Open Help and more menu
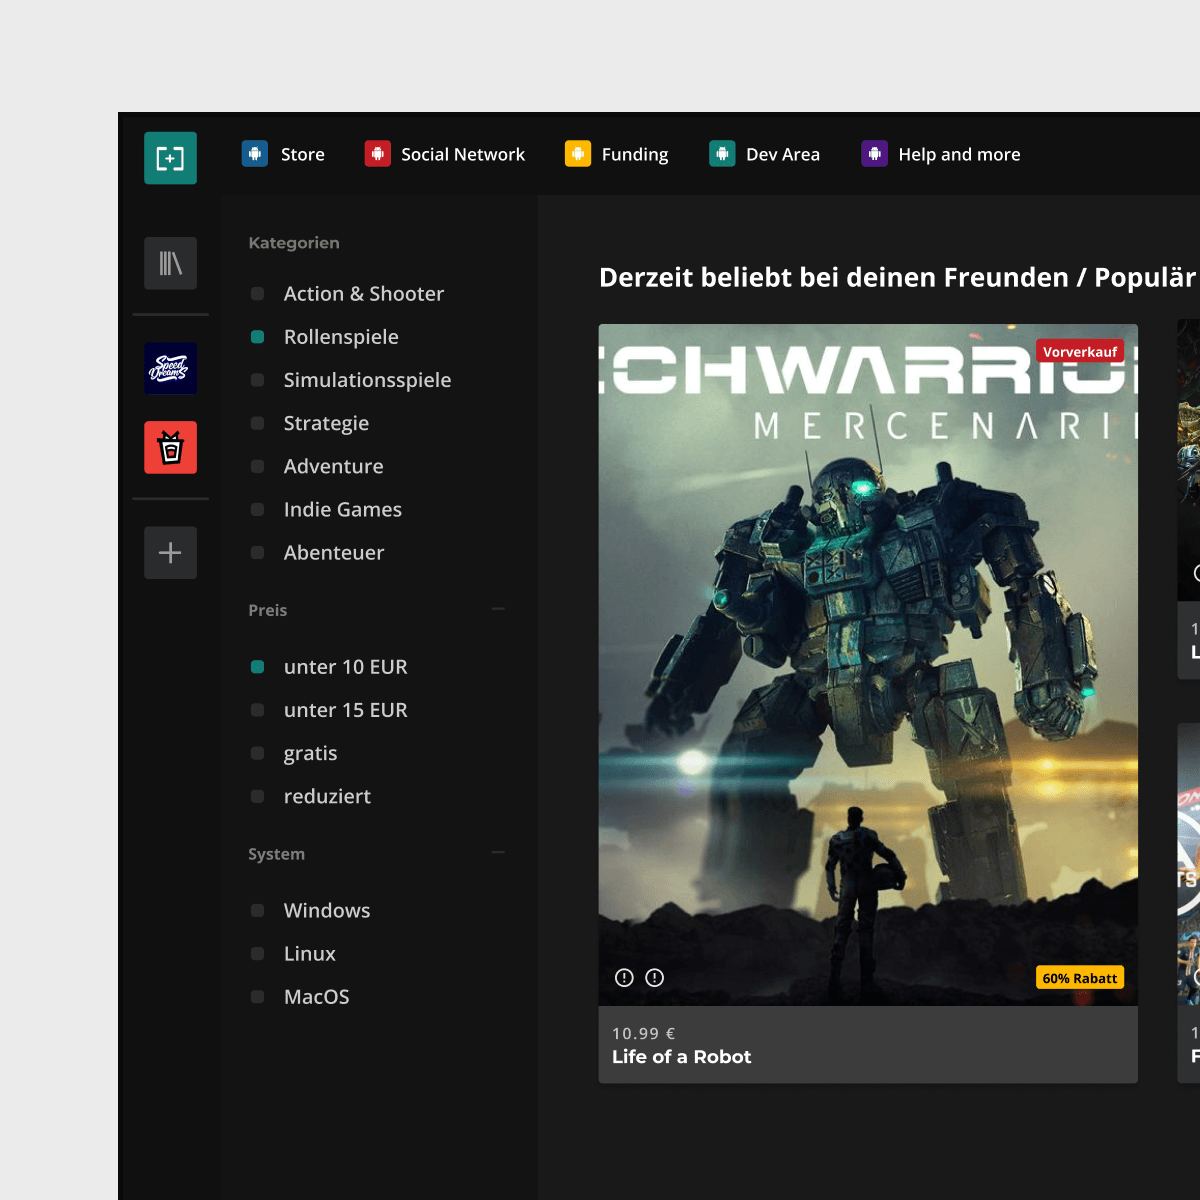 (x=958, y=154)
